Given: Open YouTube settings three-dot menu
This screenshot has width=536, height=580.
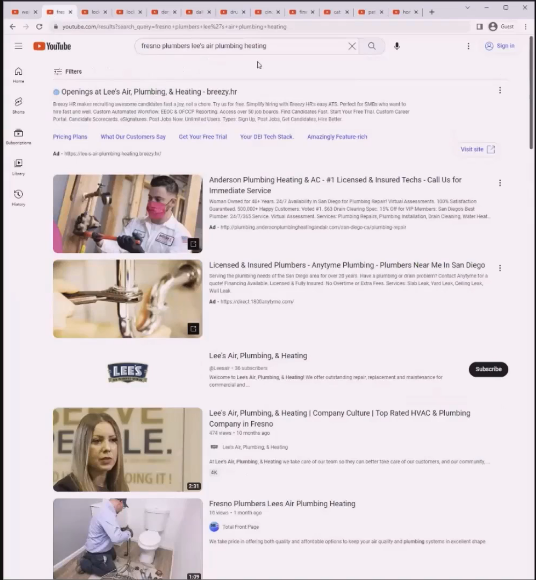Looking at the screenshot, I should pos(468,46).
